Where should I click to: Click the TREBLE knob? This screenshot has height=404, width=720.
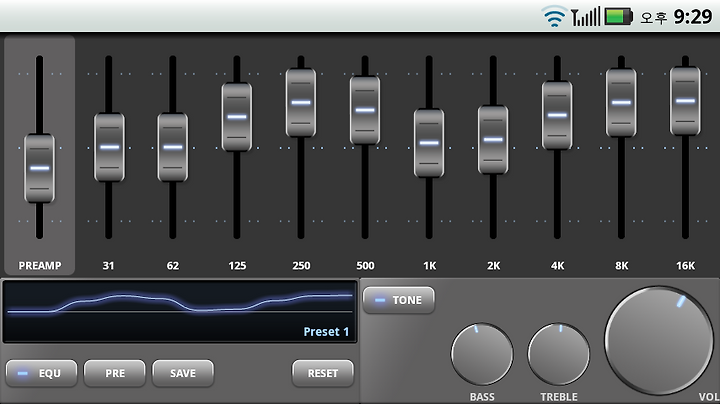point(558,354)
